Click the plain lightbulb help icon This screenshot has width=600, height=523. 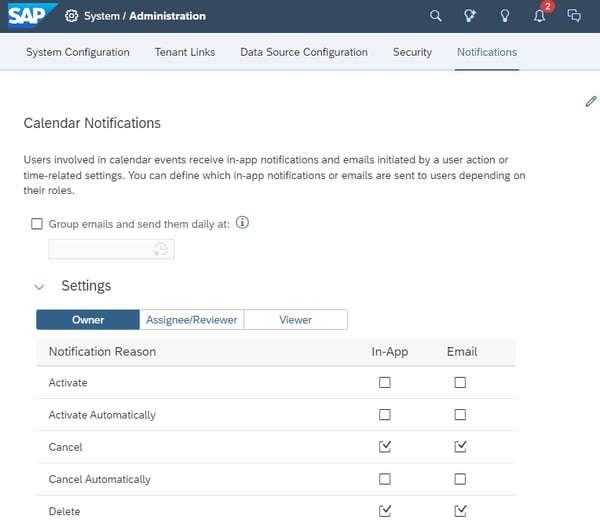(505, 16)
